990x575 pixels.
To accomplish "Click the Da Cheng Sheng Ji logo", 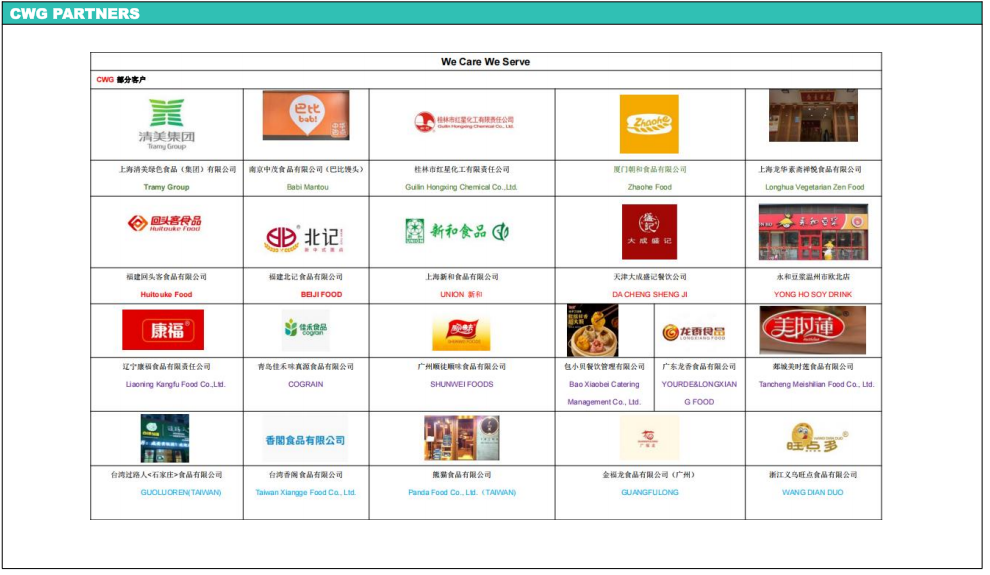I will pyautogui.click(x=649, y=232).
